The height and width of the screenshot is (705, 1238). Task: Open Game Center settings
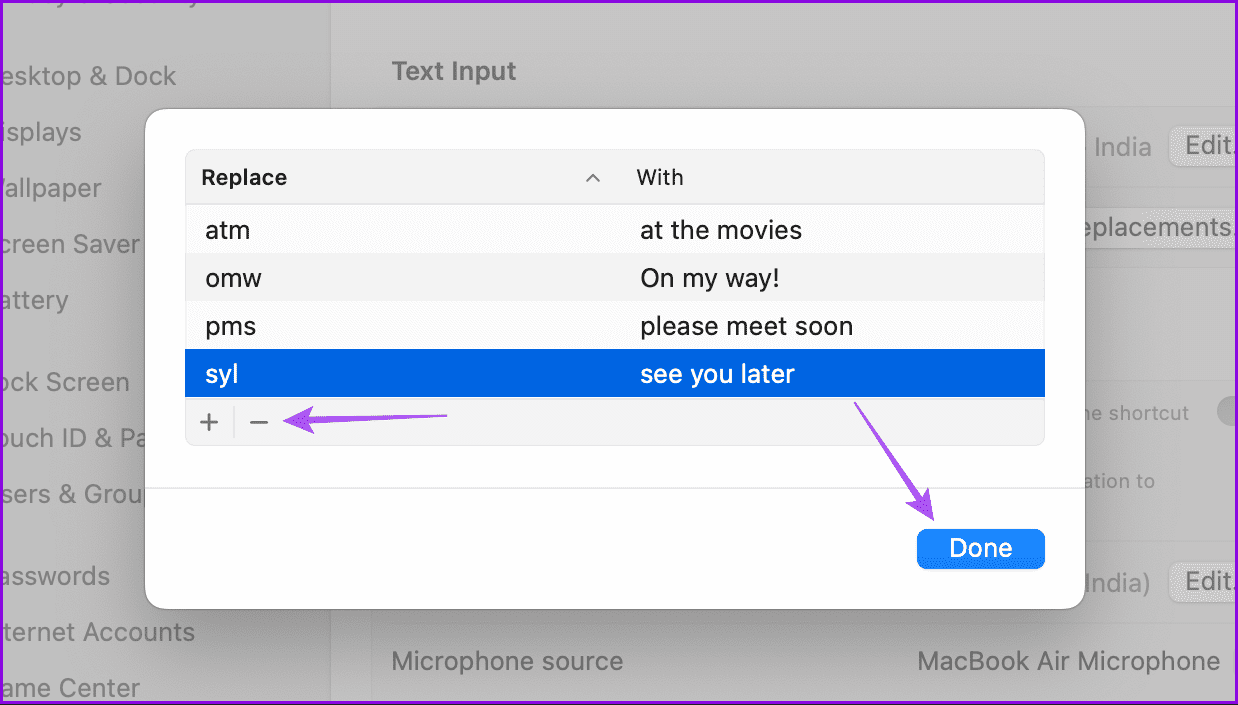70,688
